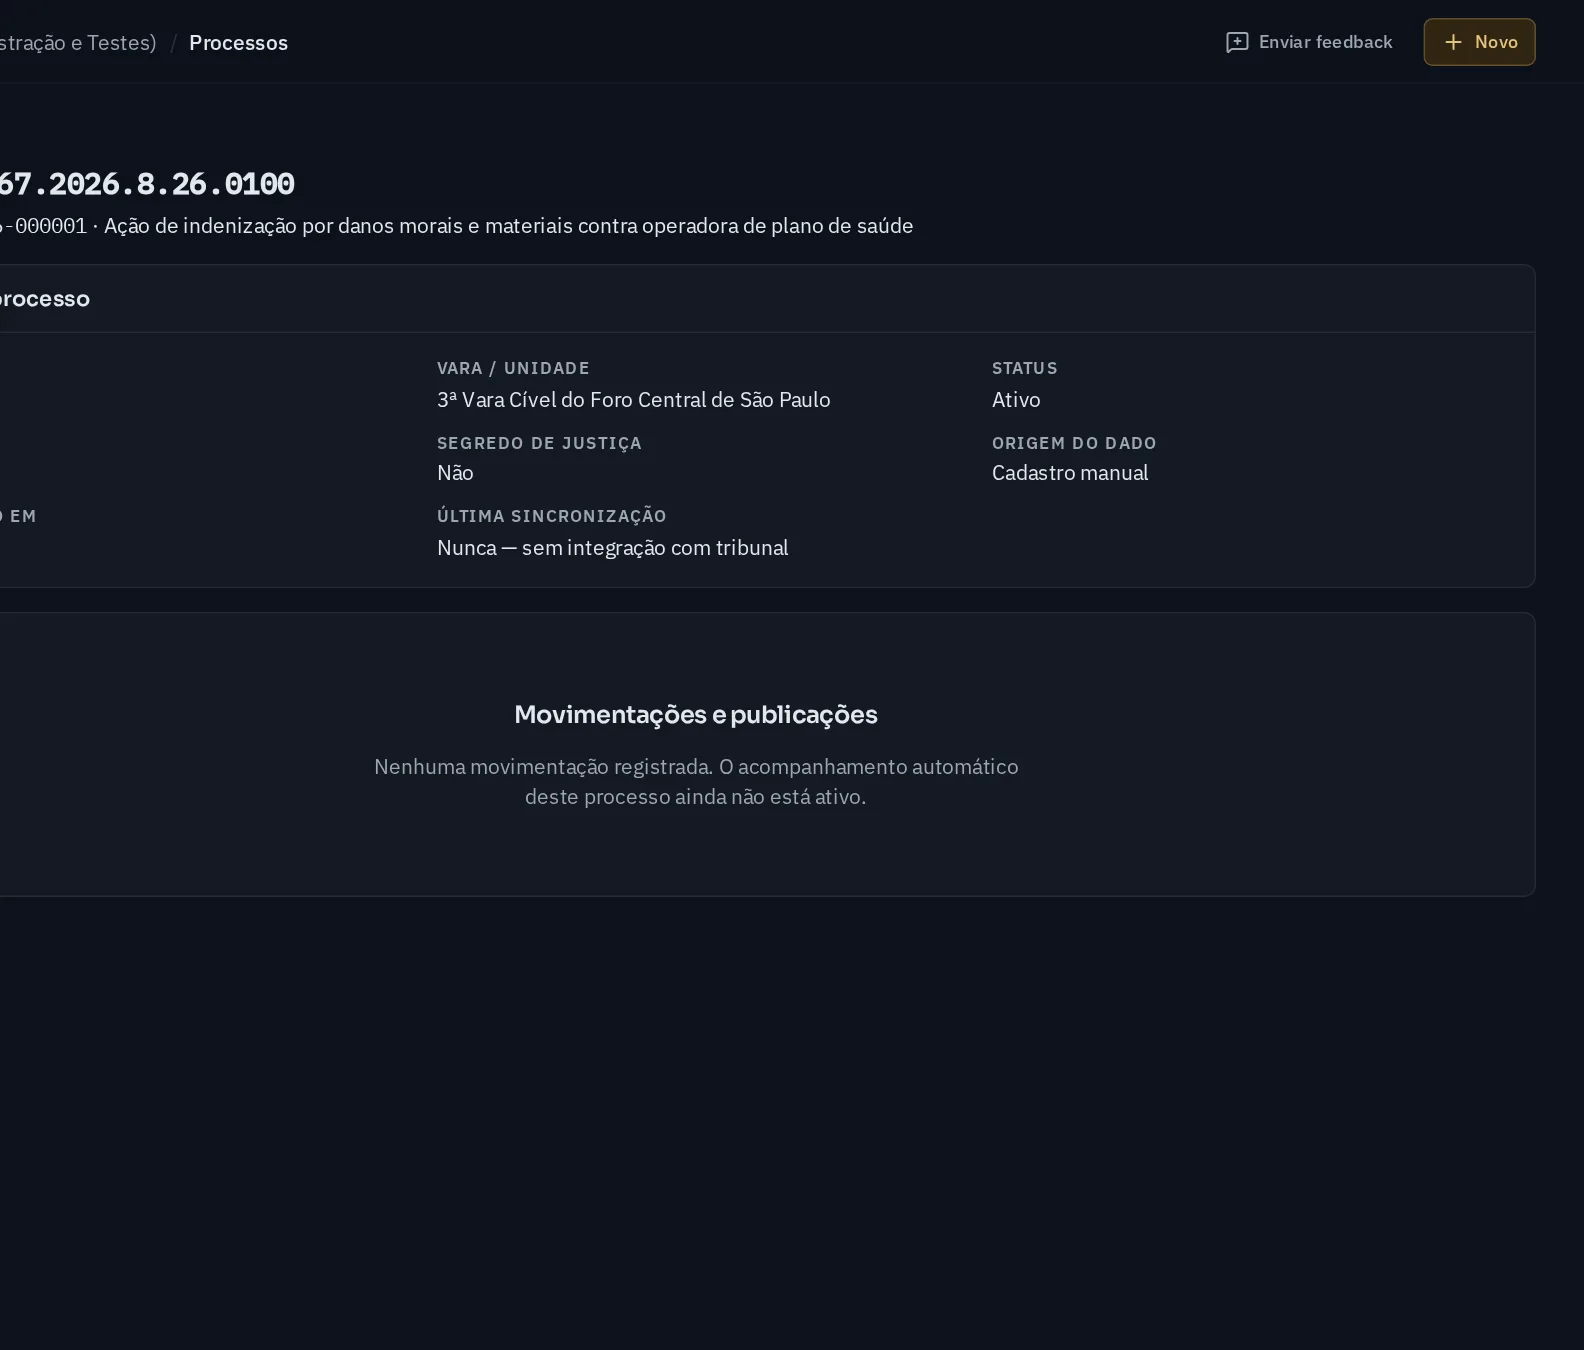
Task: Select '3ª Vara Cível do Foro Central de São Paulo'
Action: 633,400
